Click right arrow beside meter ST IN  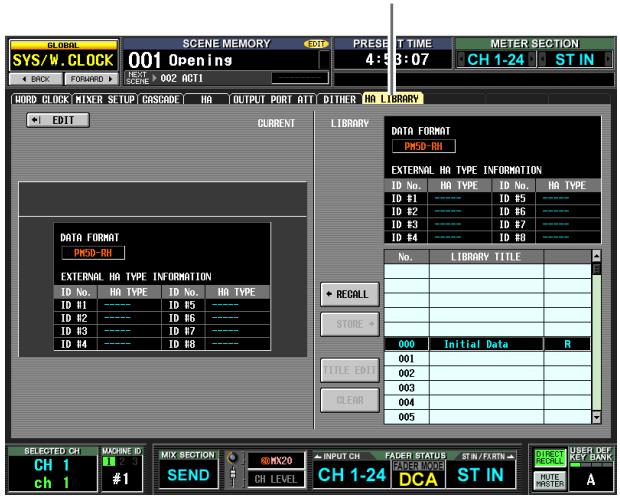pos(608,60)
